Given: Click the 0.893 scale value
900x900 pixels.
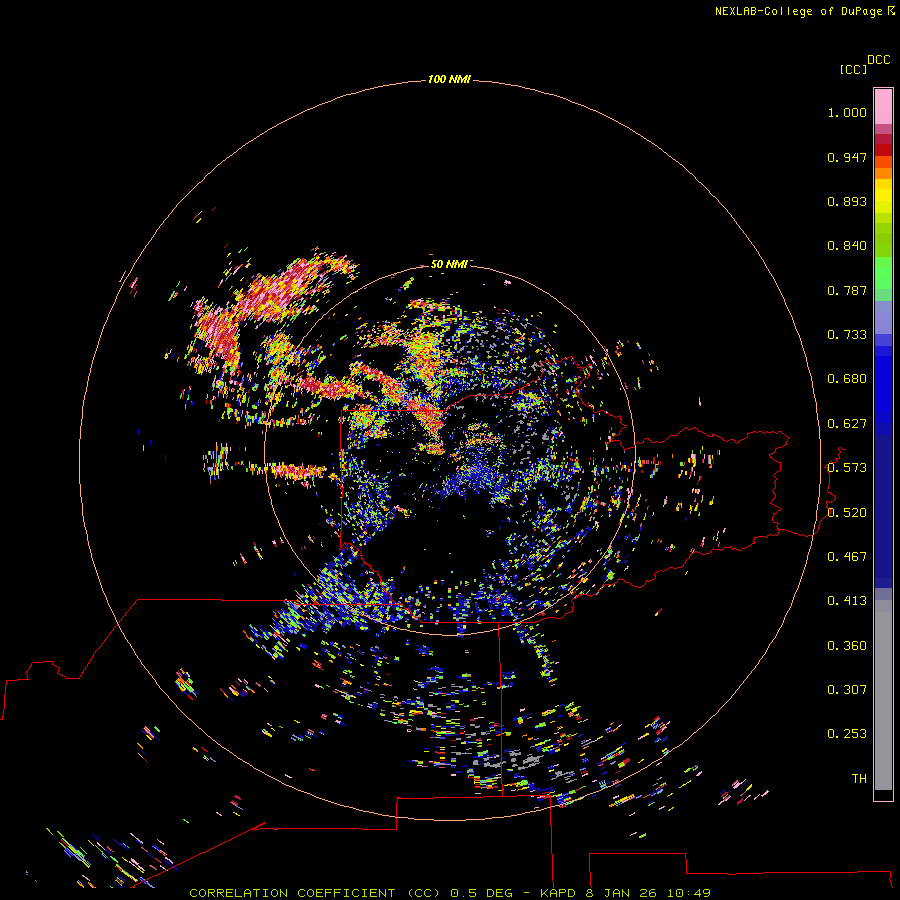Looking at the screenshot, I should [x=847, y=201].
